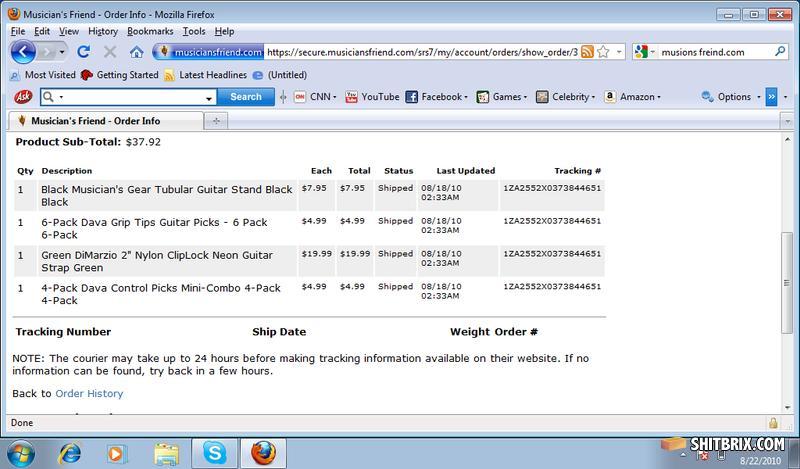Viewport: 800px width, 469px height.
Task: Open the File menu
Action: (x=18, y=31)
